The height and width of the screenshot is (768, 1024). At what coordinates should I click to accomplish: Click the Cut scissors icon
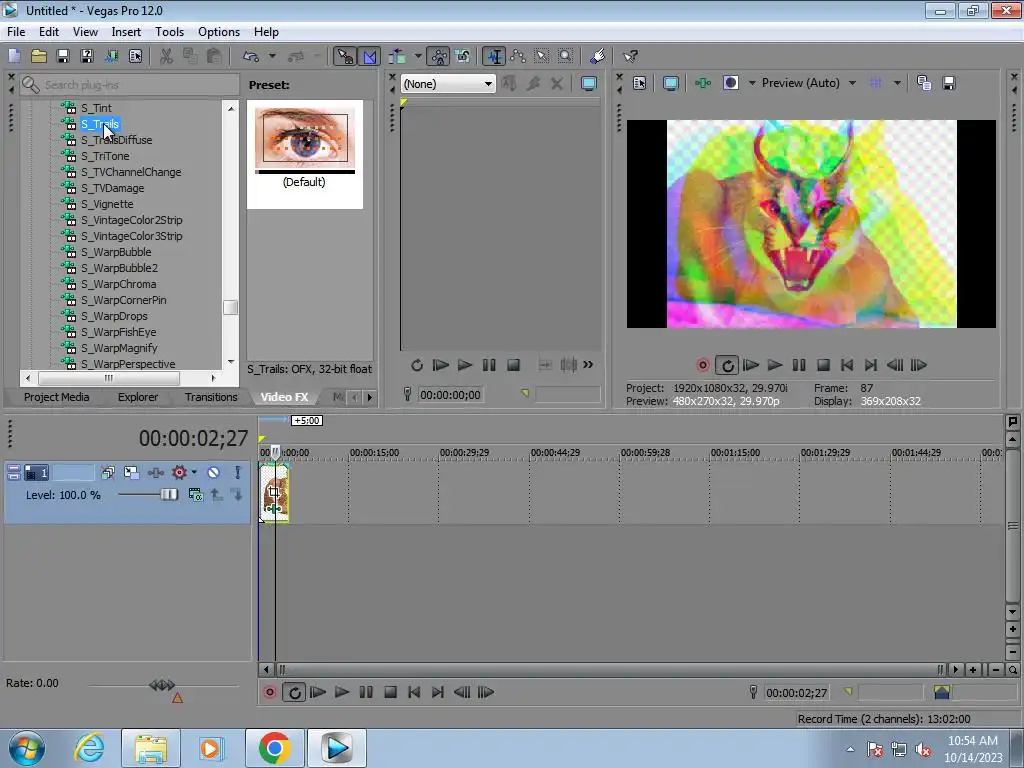pos(167,56)
